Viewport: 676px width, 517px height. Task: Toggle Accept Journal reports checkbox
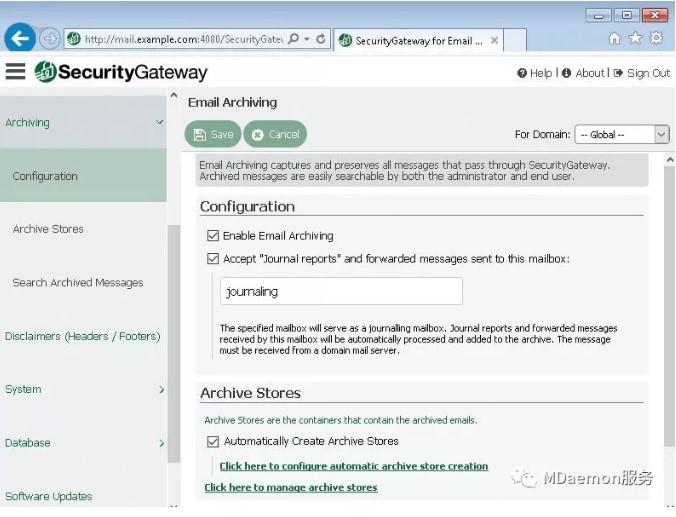point(213,259)
